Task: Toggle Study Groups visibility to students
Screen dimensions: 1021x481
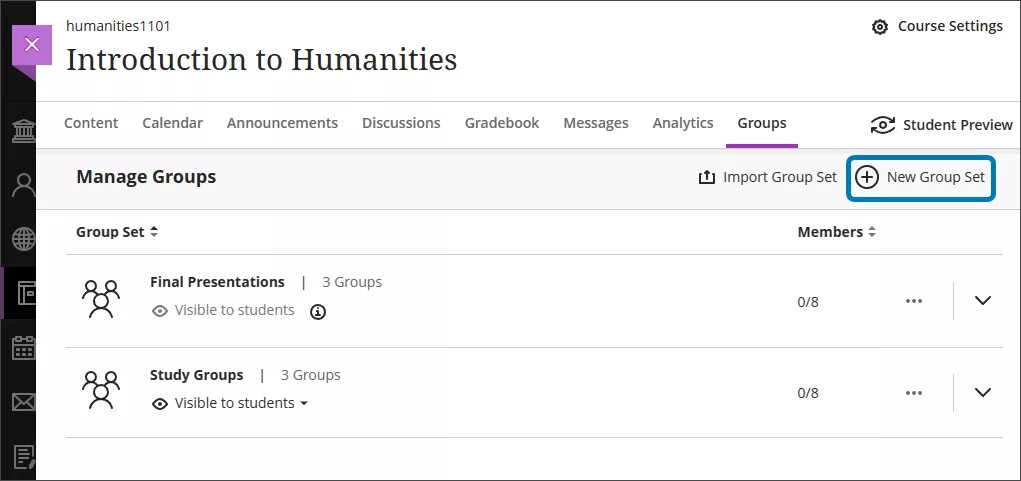Action: 230,403
